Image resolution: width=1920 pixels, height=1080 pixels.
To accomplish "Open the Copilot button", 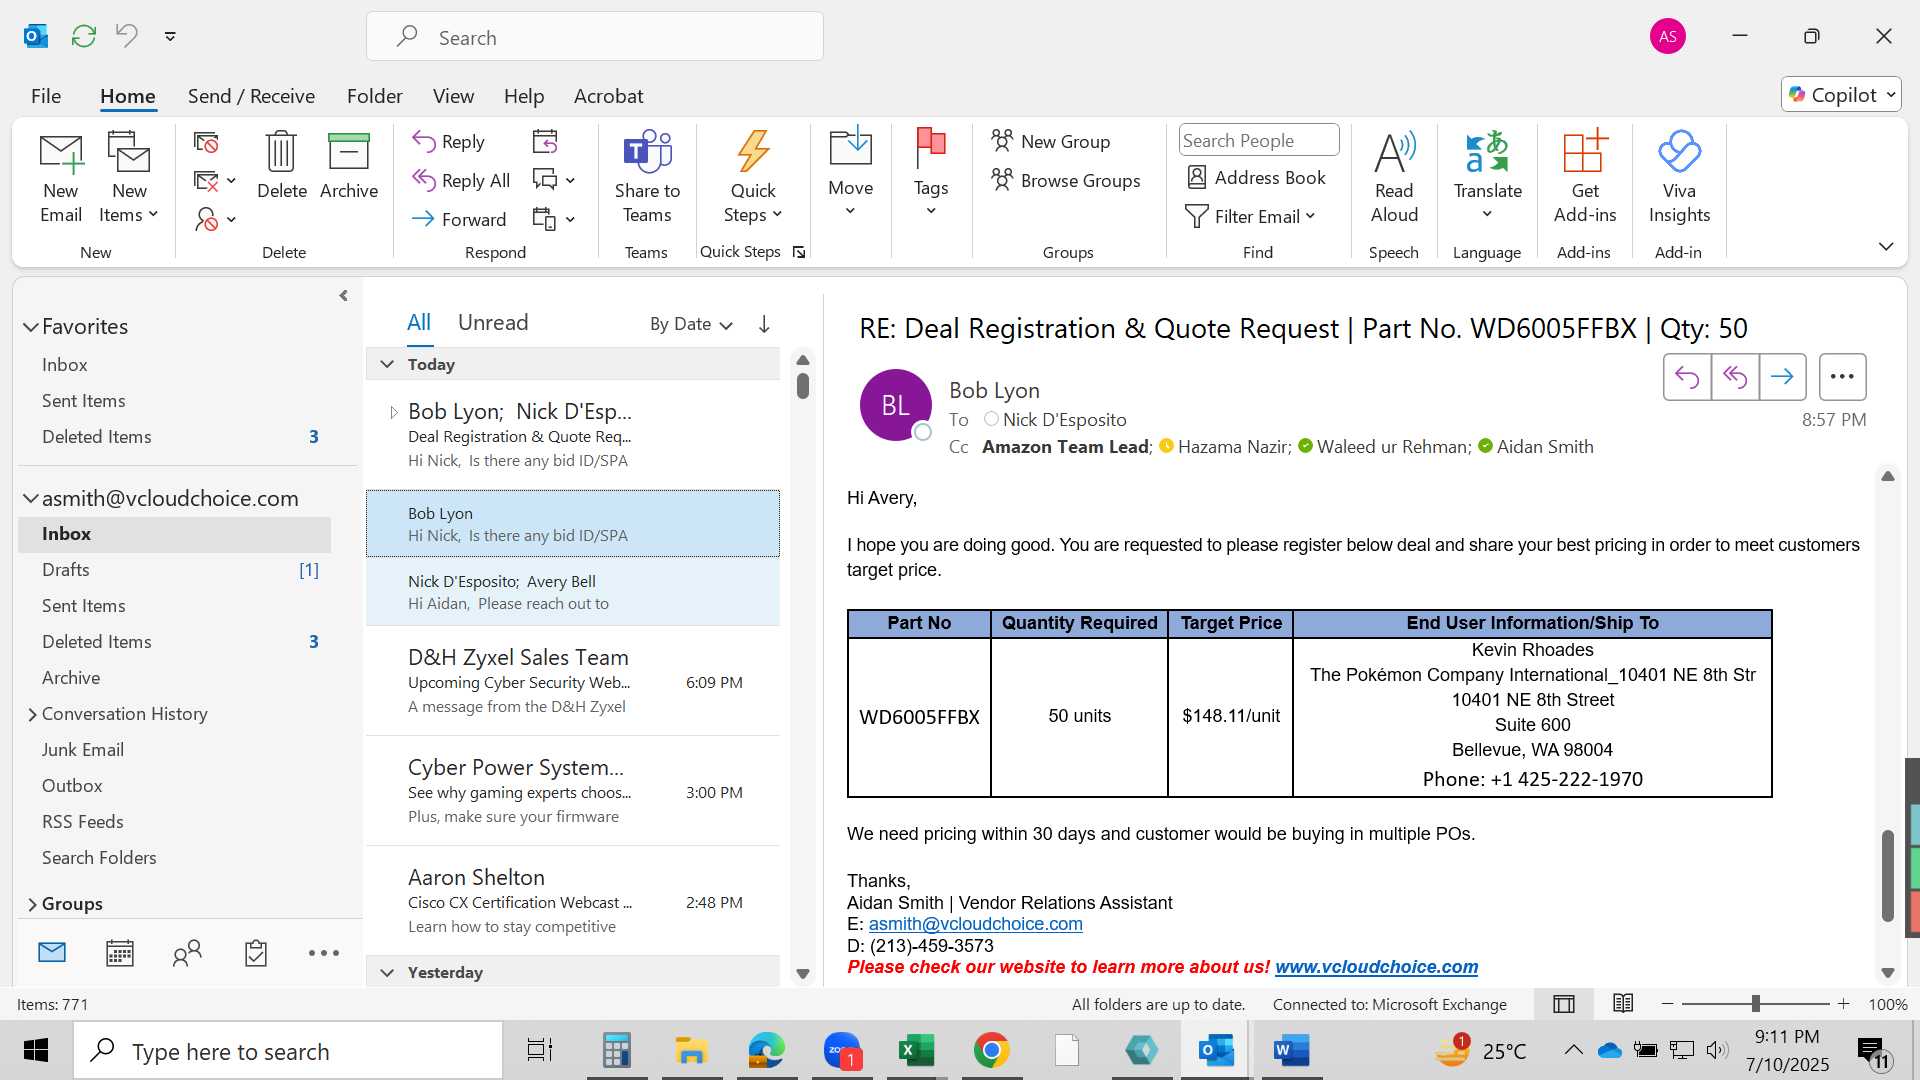I will (x=1841, y=95).
